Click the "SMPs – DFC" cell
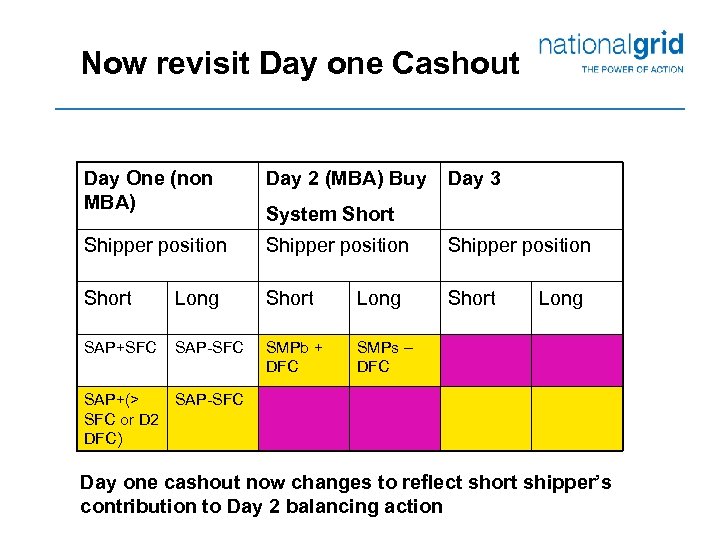The image size is (720, 540). [x=394, y=357]
